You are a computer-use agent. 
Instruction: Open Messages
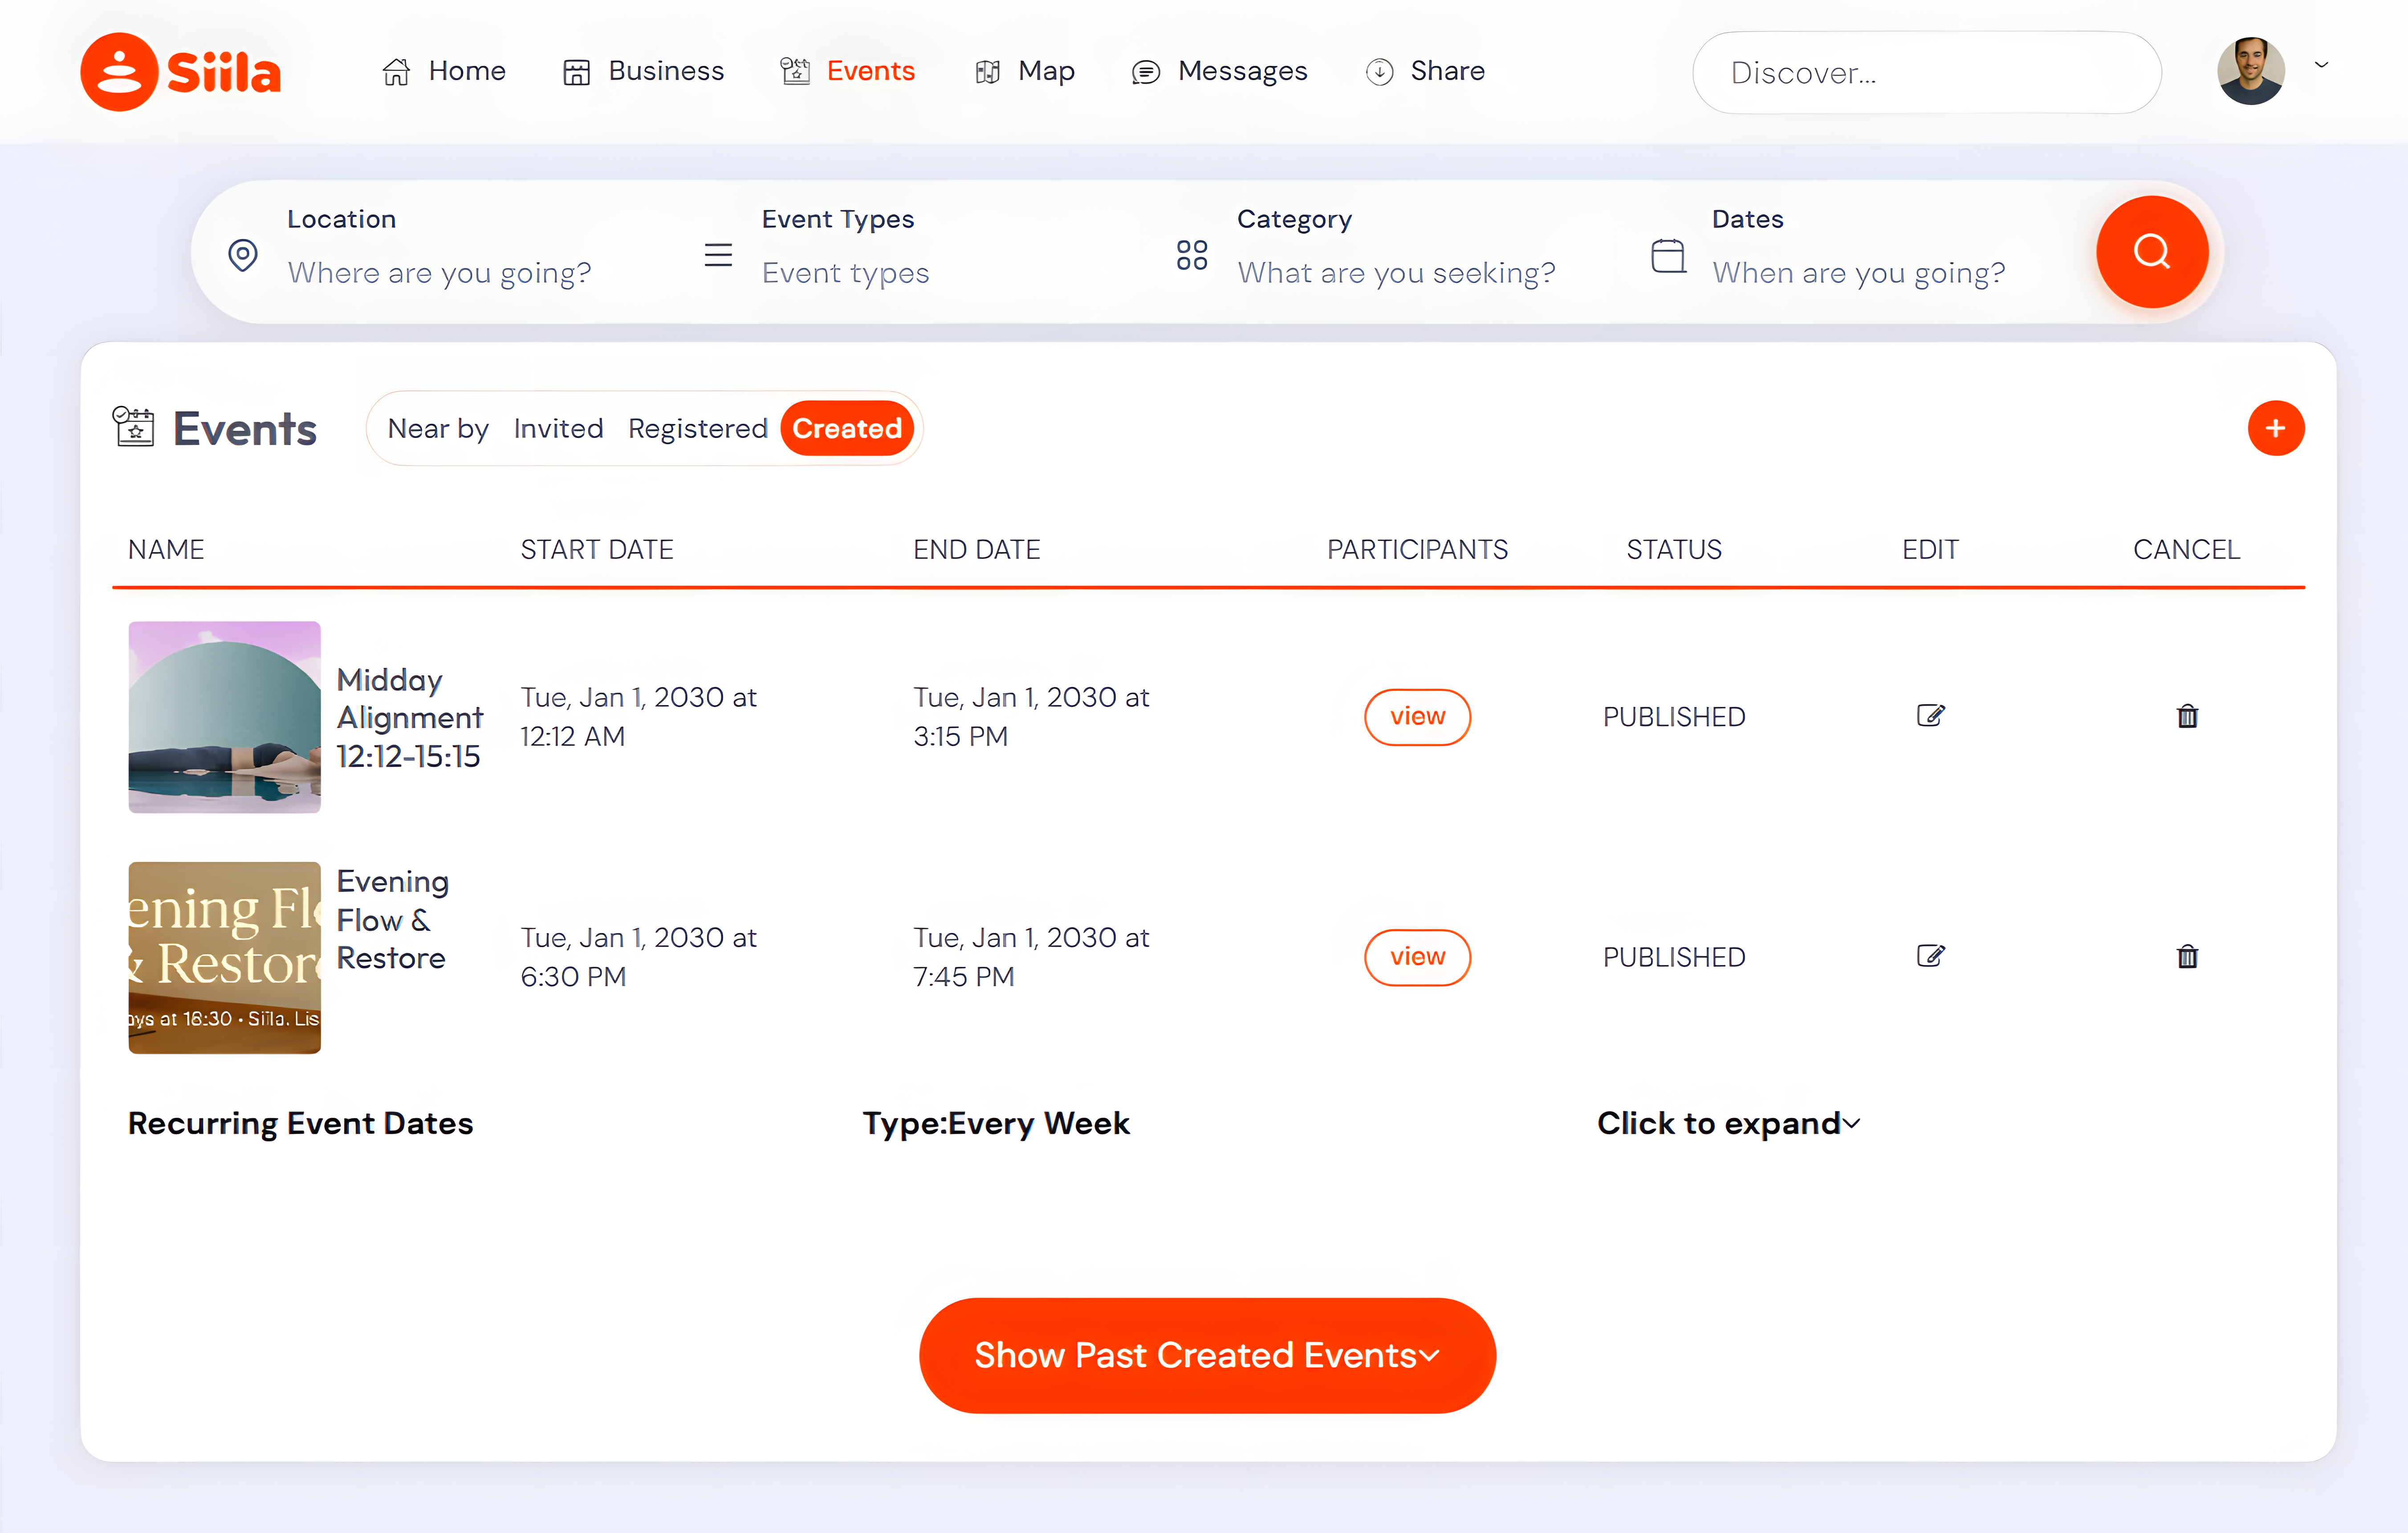1219,71
